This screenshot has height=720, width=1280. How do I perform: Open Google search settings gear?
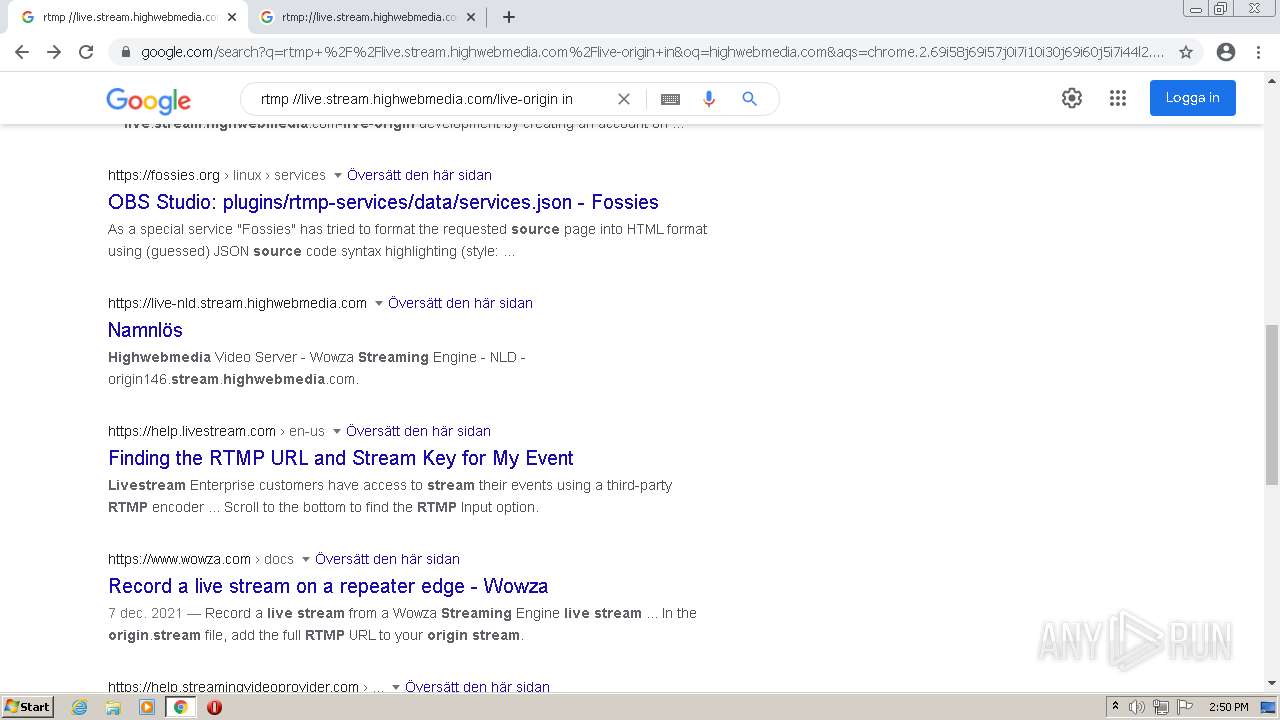[1072, 98]
